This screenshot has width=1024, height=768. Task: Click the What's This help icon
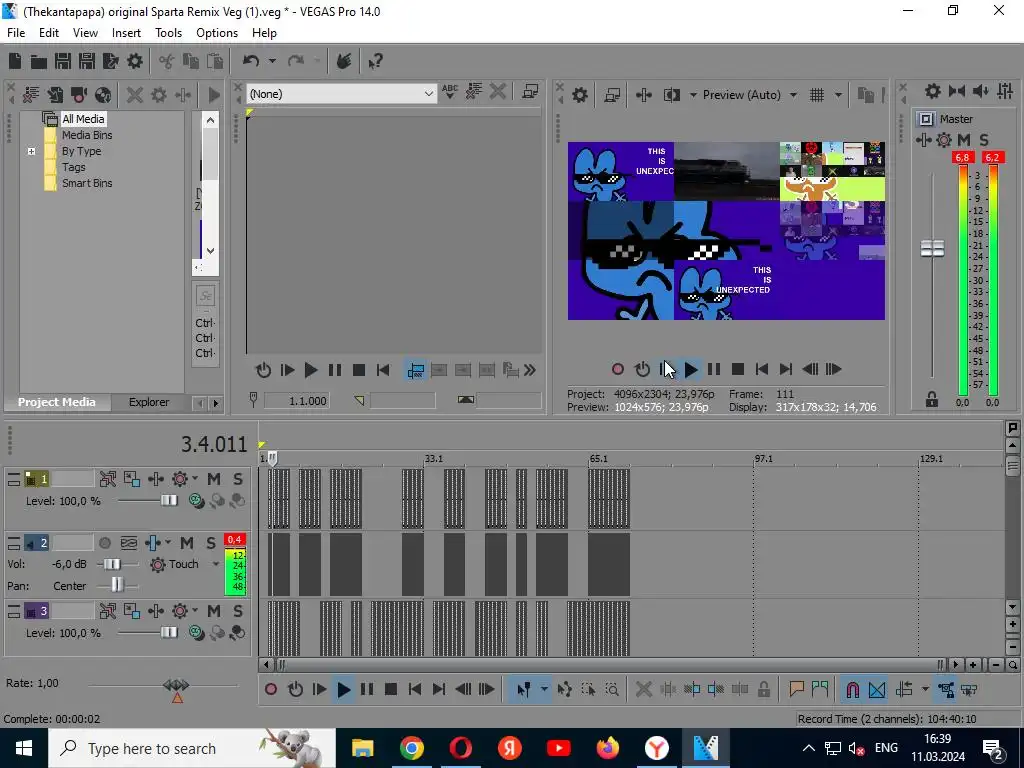click(376, 61)
